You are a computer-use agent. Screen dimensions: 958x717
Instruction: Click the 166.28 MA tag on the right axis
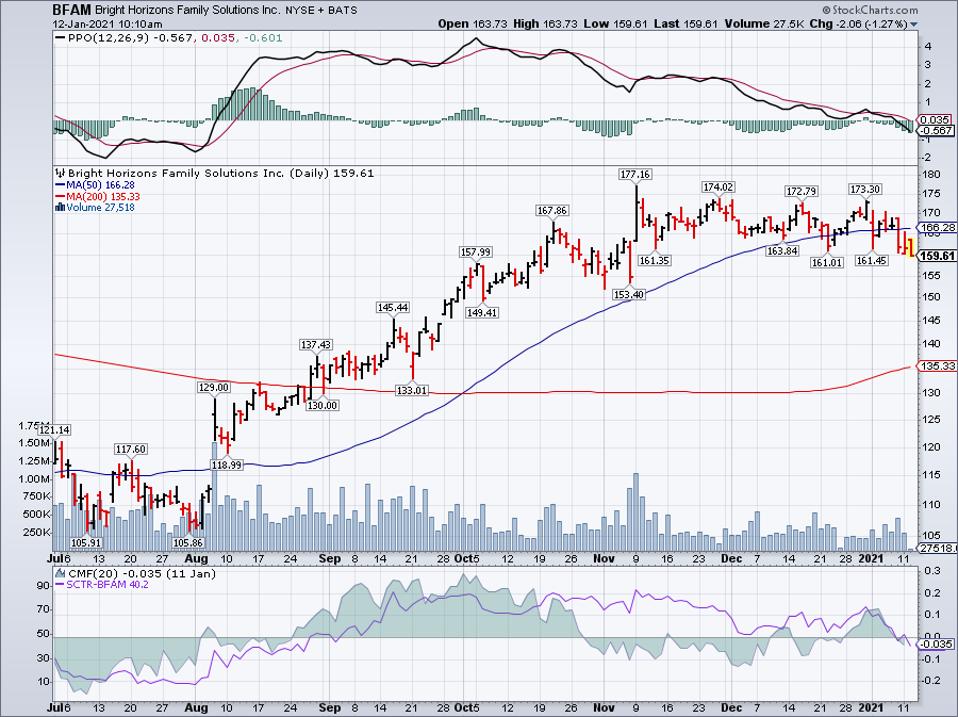click(938, 228)
